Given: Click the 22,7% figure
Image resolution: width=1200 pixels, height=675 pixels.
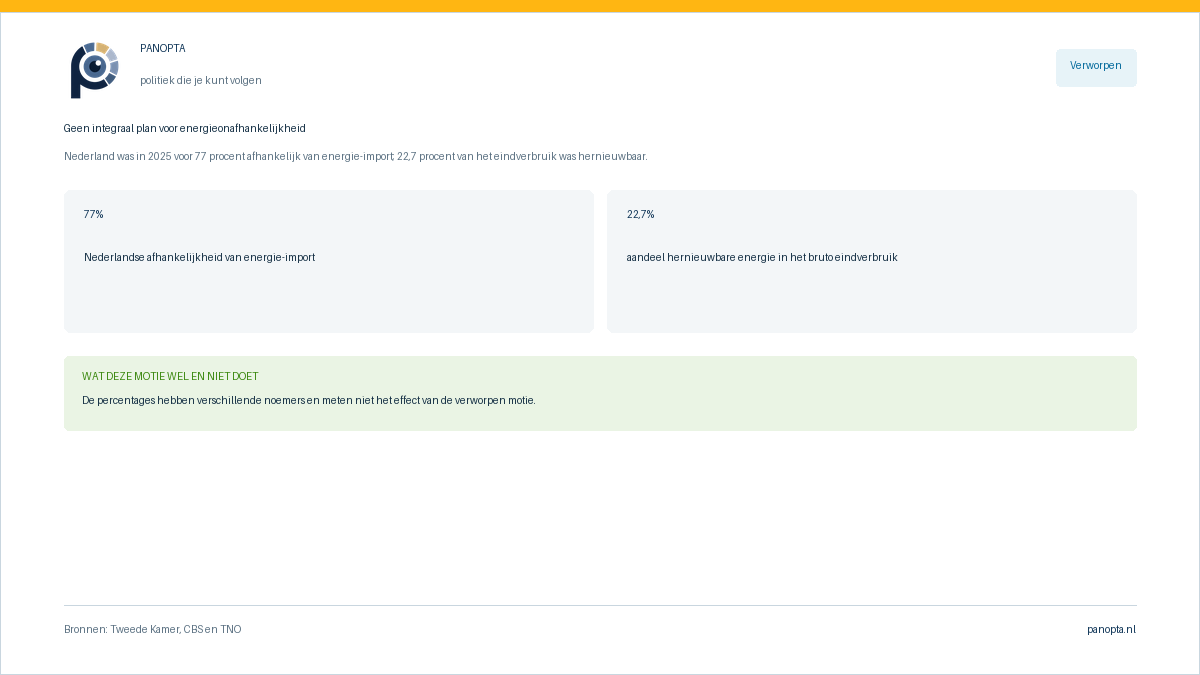Looking at the screenshot, I should (641, 215).
